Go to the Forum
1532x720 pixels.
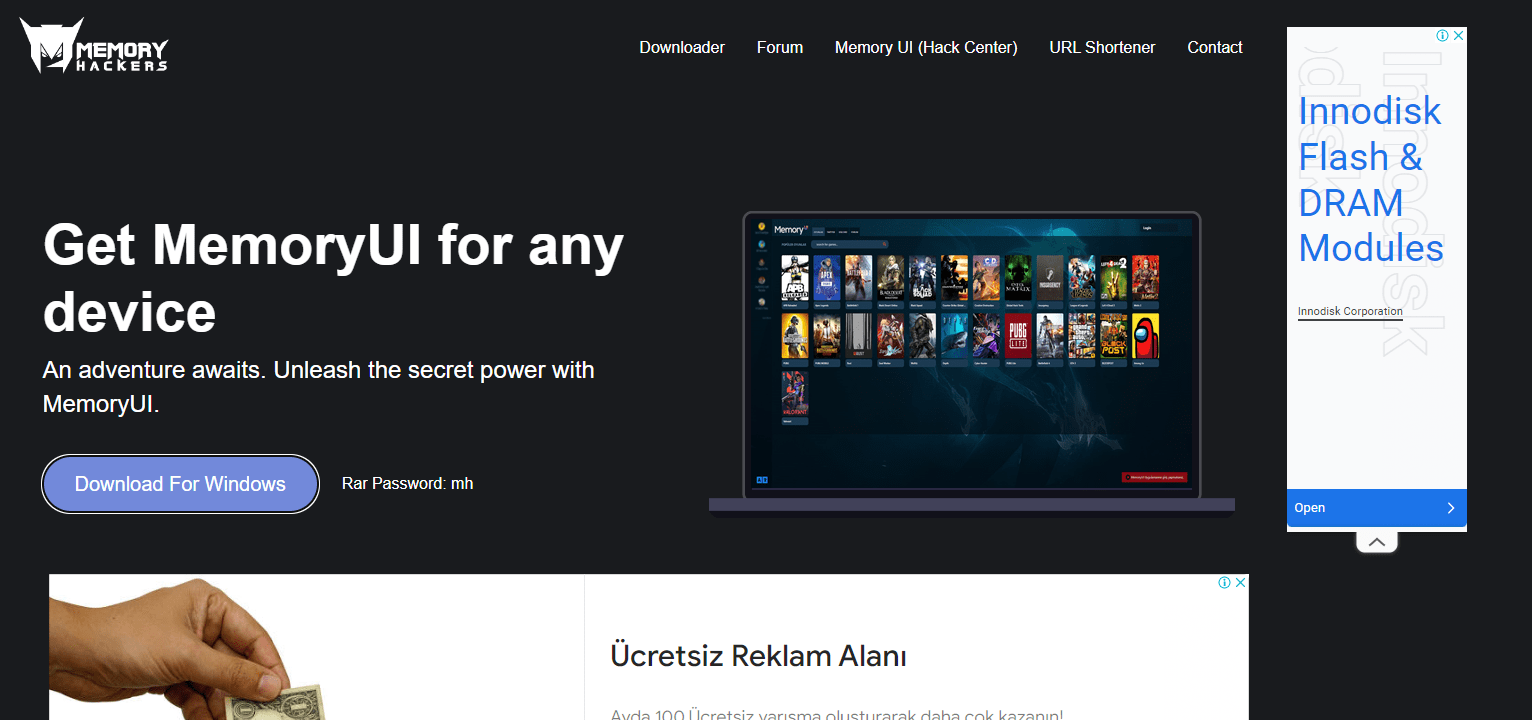point(780,47)
